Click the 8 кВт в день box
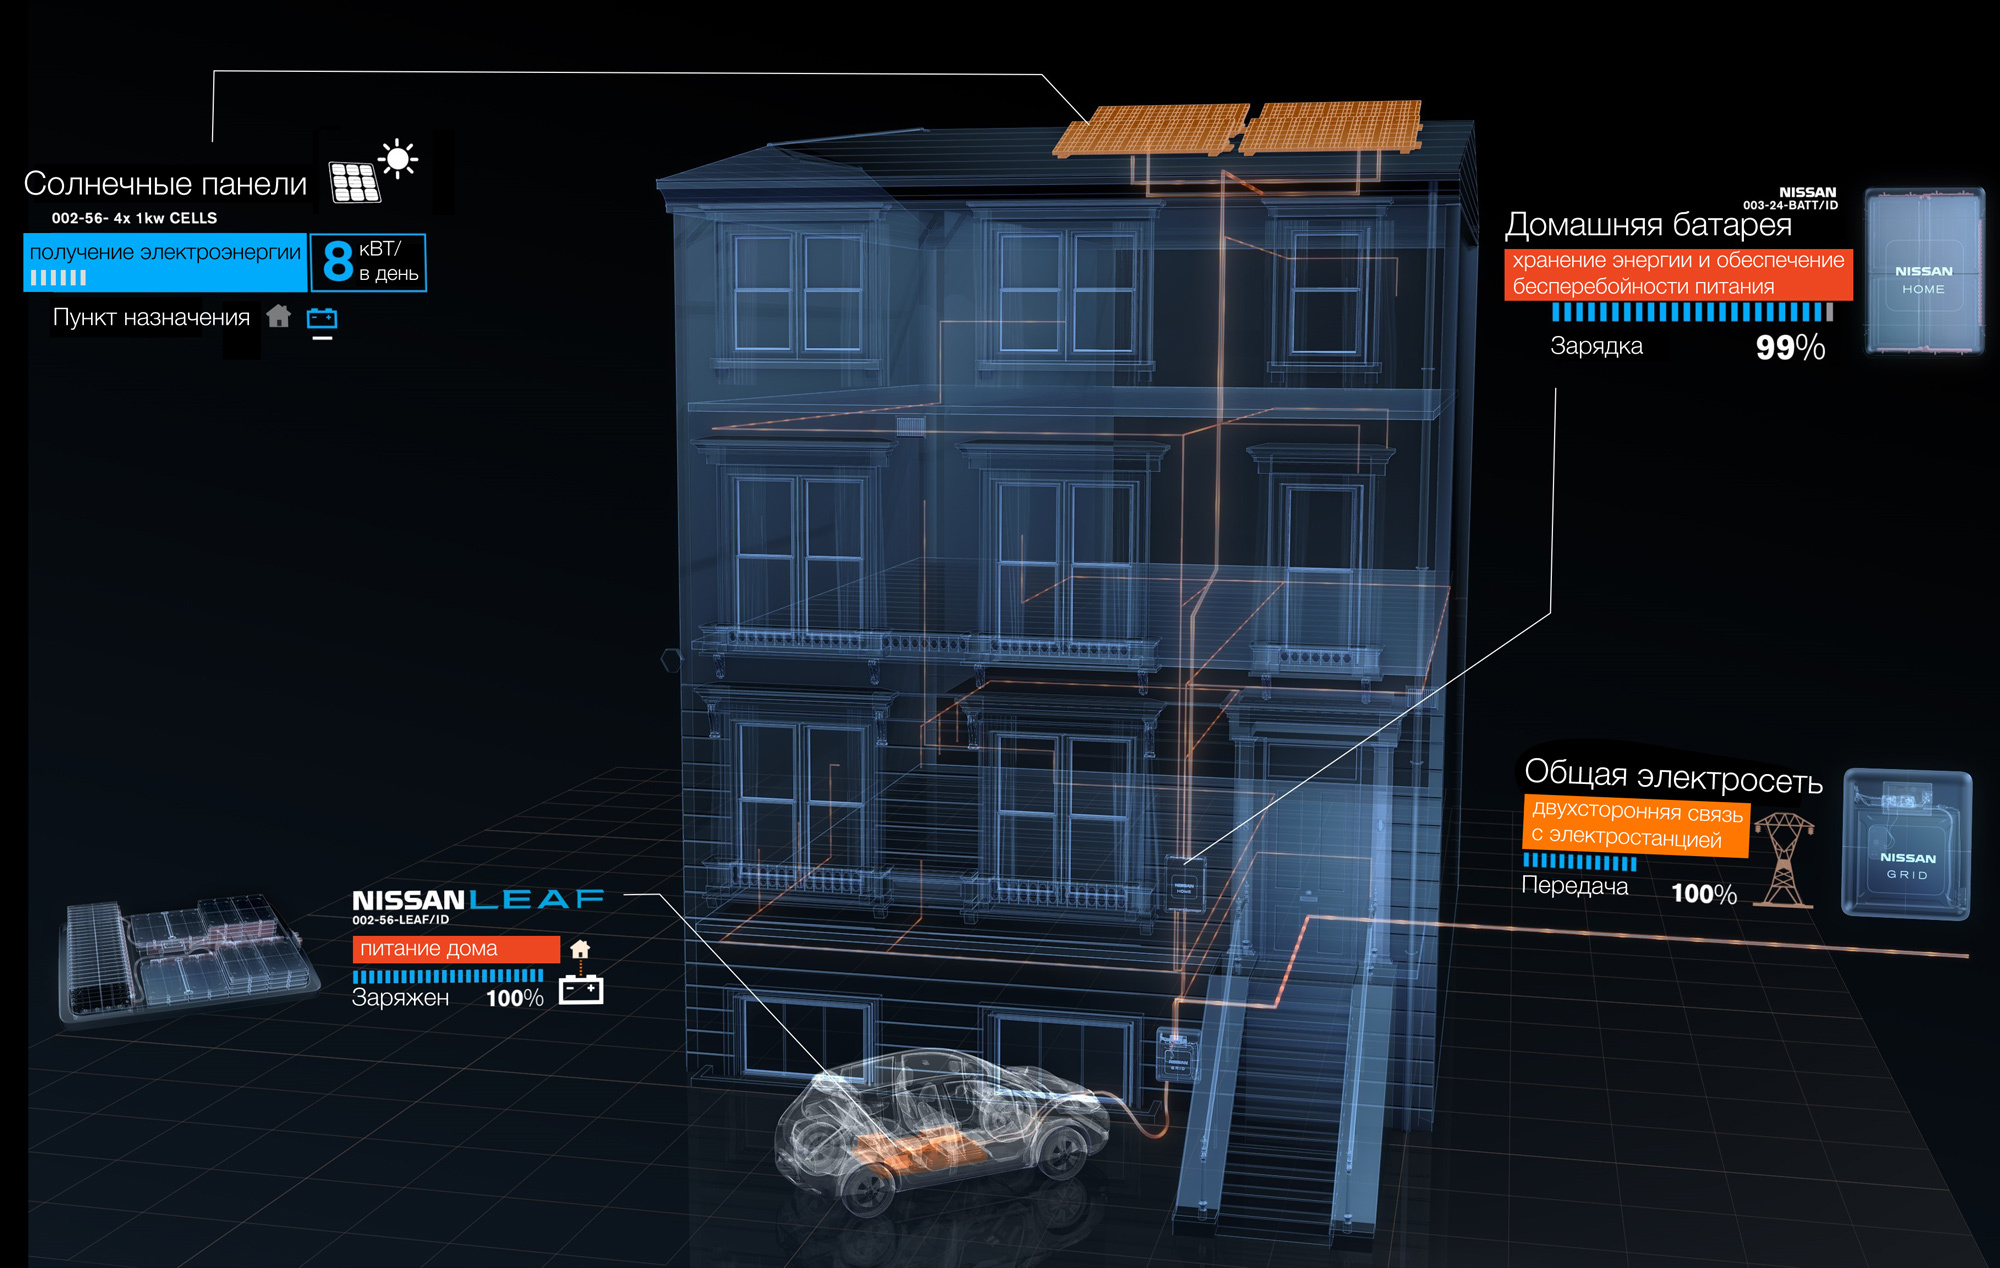The width and height of the screenshot is (2000, 1268). 368,262
